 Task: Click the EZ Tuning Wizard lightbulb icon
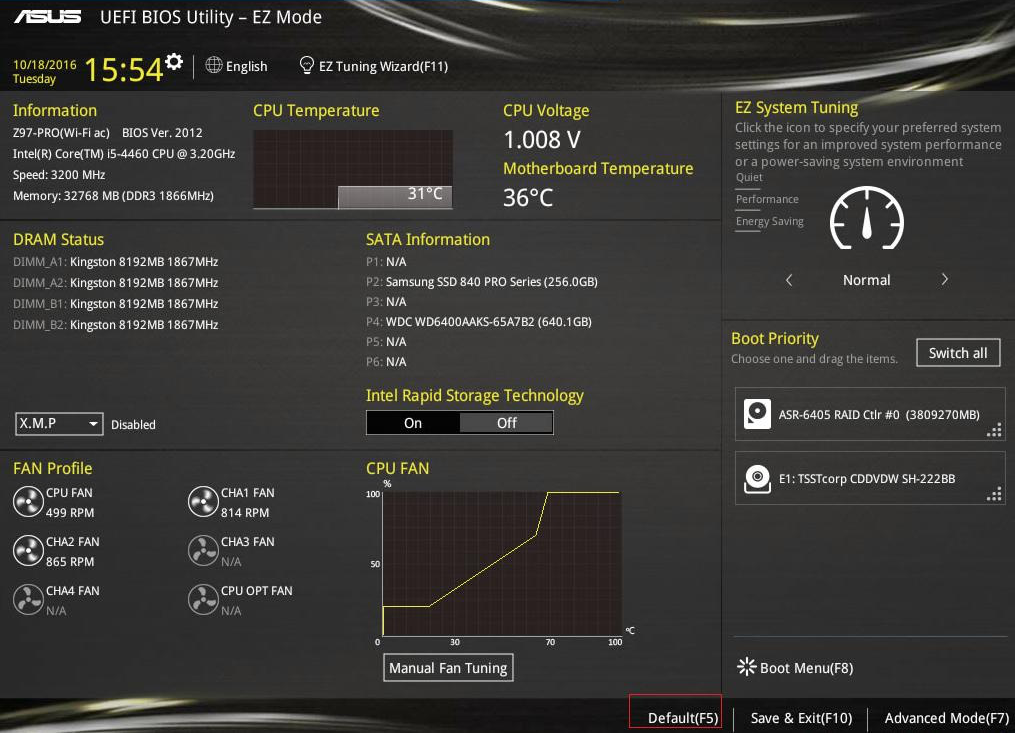[x=307, y=65]
